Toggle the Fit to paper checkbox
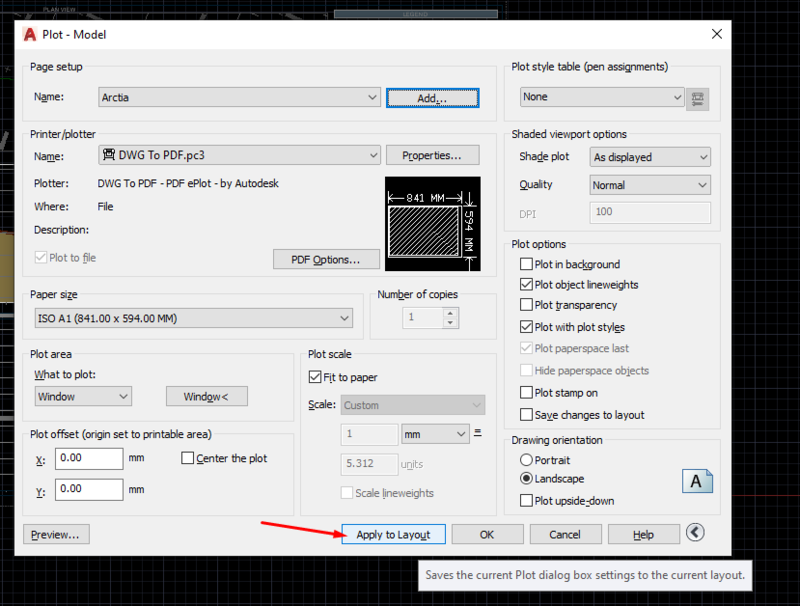Viewport: 800px width, 606px height. 315,377
